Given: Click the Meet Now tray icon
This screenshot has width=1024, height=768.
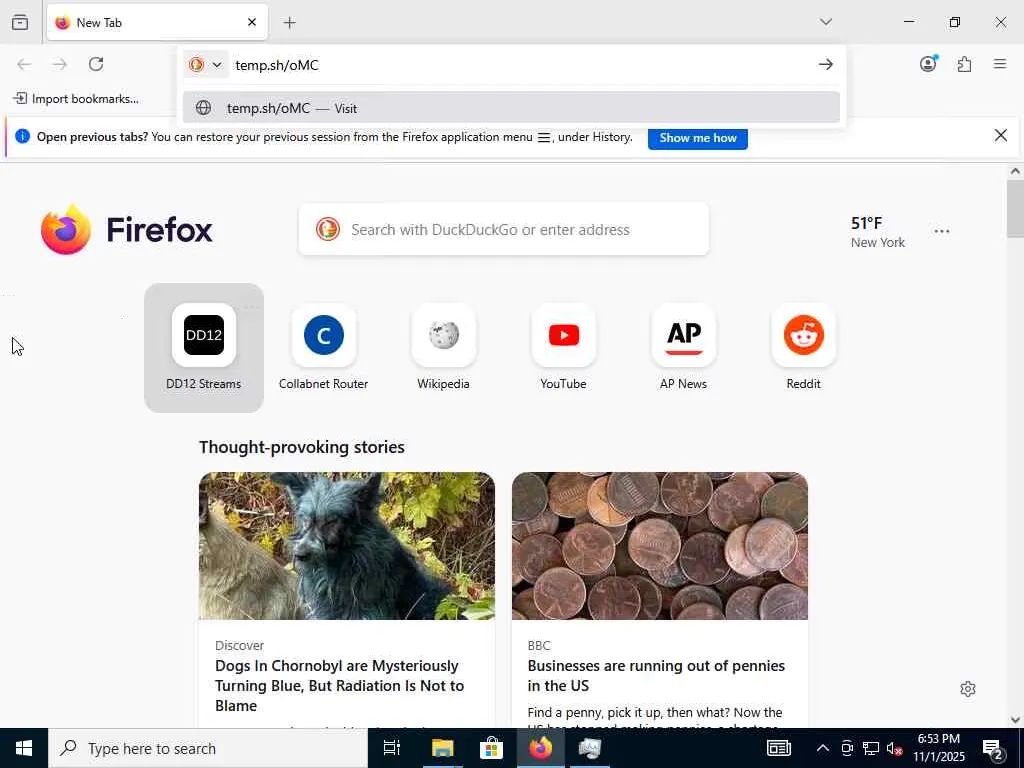Looking at the screenshot, I should 847,748.
